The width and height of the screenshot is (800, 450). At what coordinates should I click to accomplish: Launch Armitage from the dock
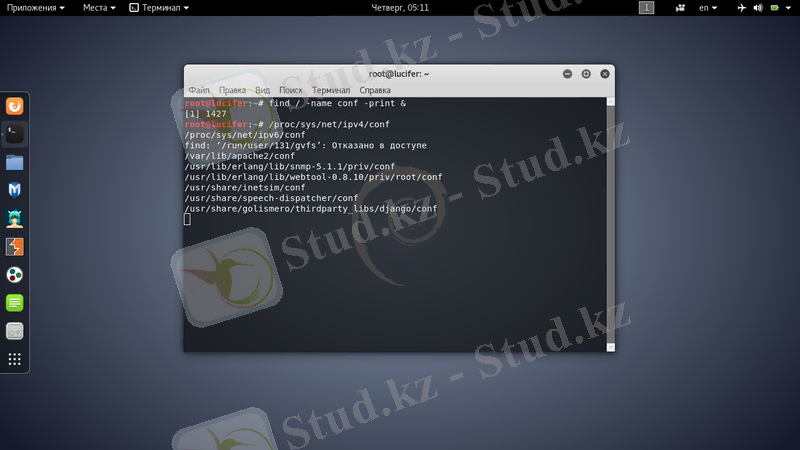pyautogui.click(x=14, y=218)
